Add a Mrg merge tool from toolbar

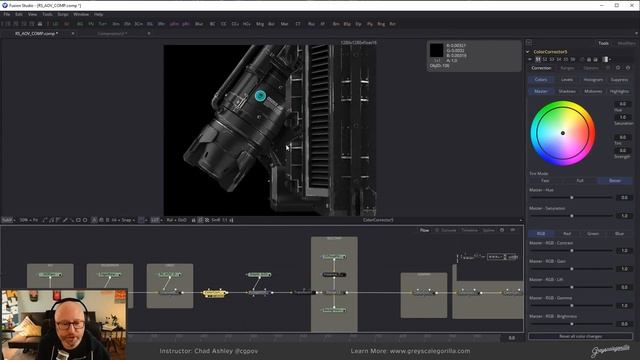tap(260, 24)
